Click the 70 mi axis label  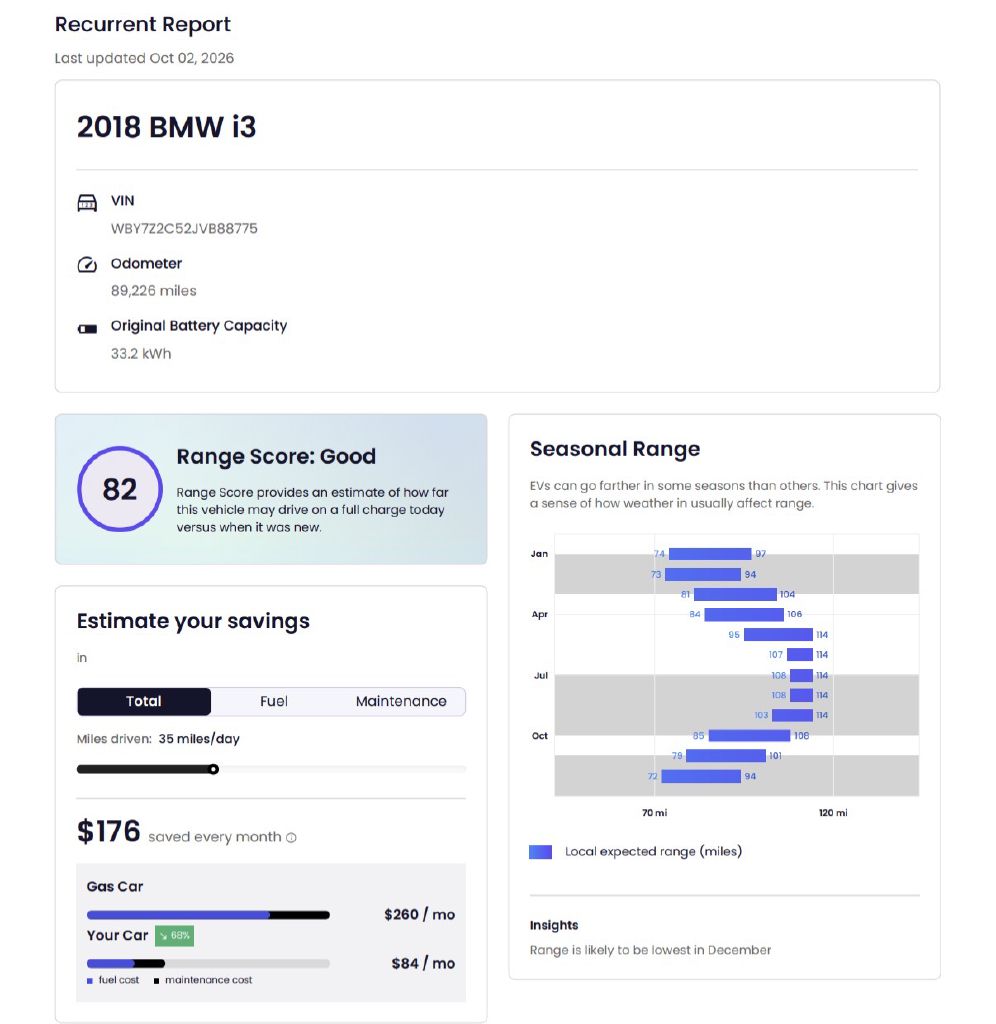click(x=654, y=812)
